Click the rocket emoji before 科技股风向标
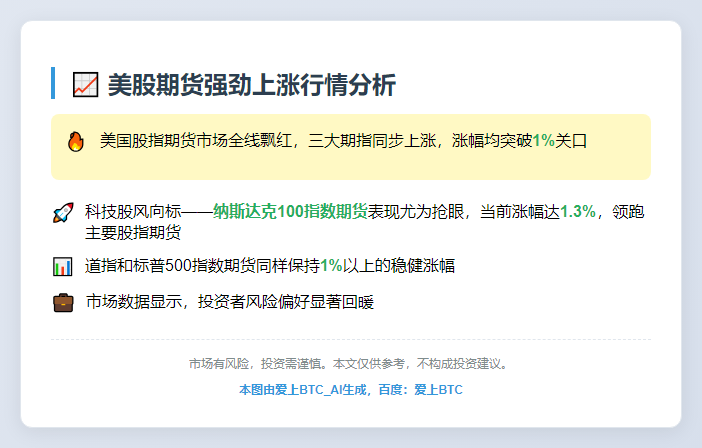 63,213
